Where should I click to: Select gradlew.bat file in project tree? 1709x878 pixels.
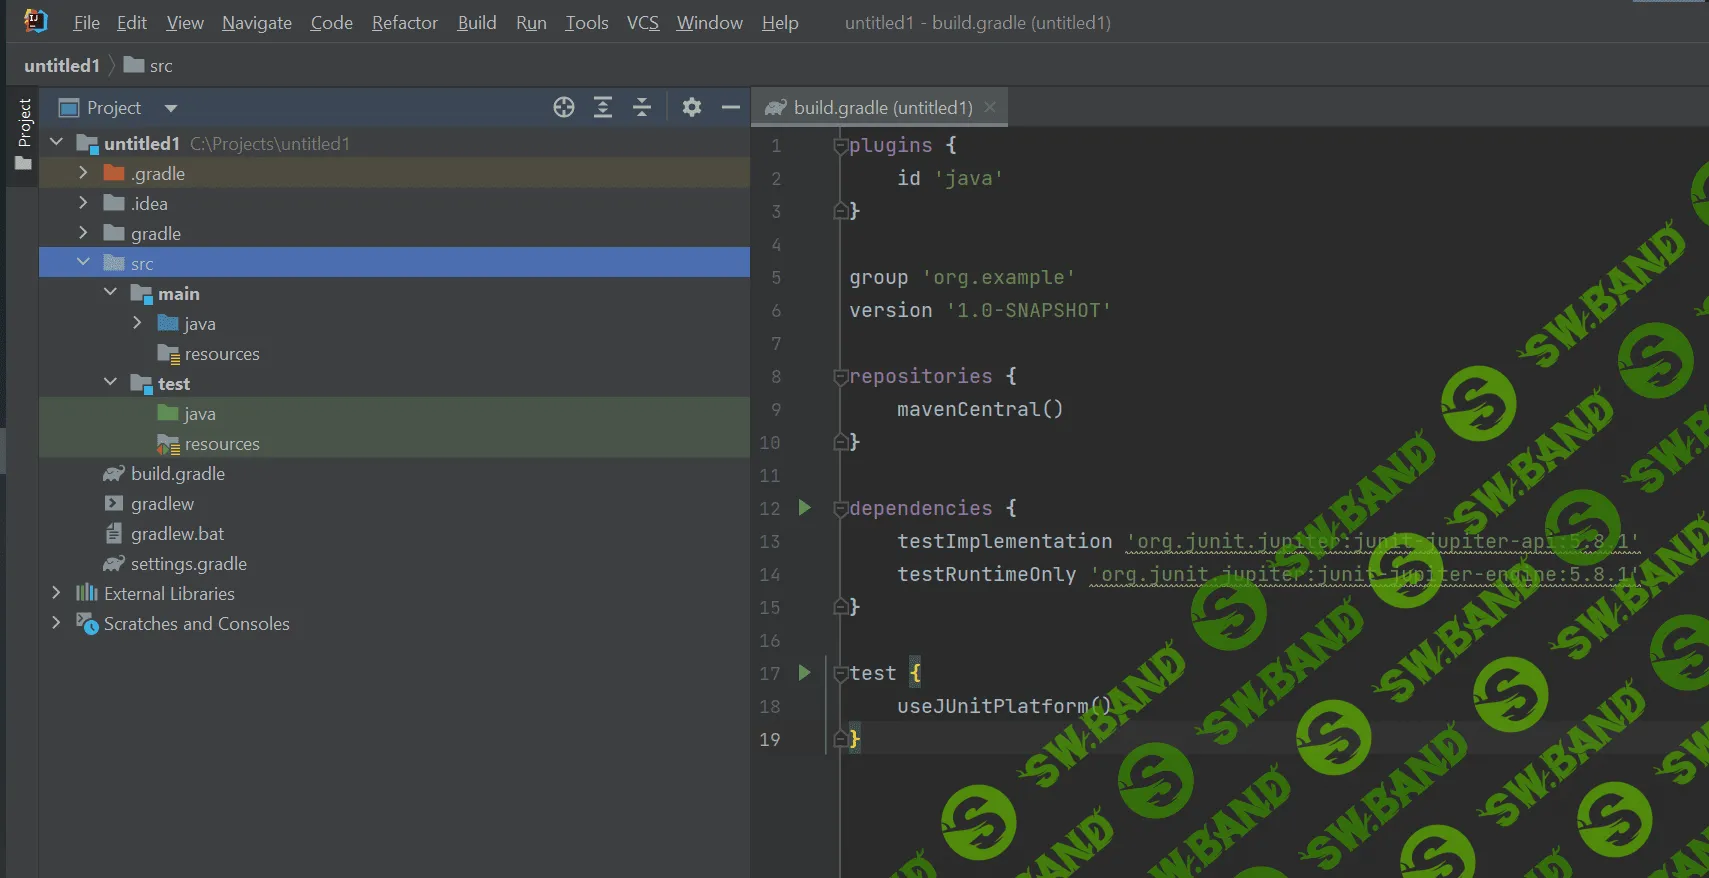(177, 534)
